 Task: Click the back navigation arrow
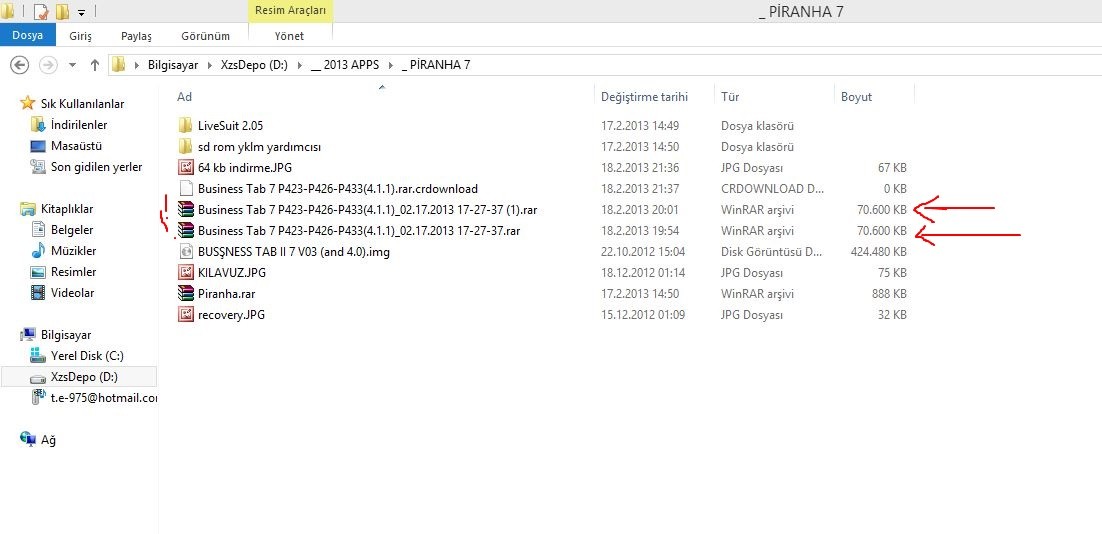(x=19, y=65)
